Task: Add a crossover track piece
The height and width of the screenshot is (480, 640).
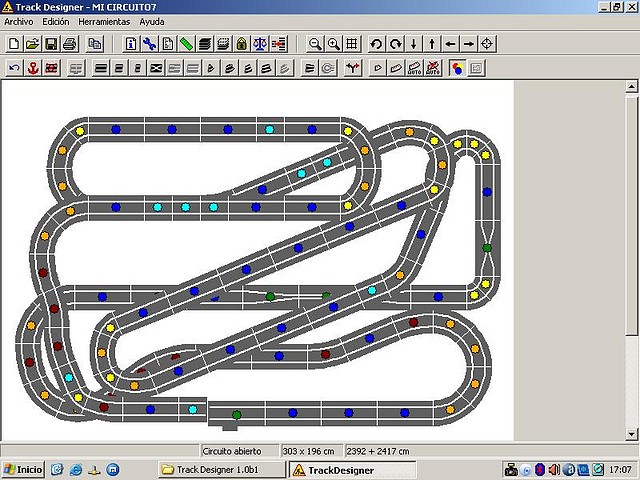Action: click(156, 68)
